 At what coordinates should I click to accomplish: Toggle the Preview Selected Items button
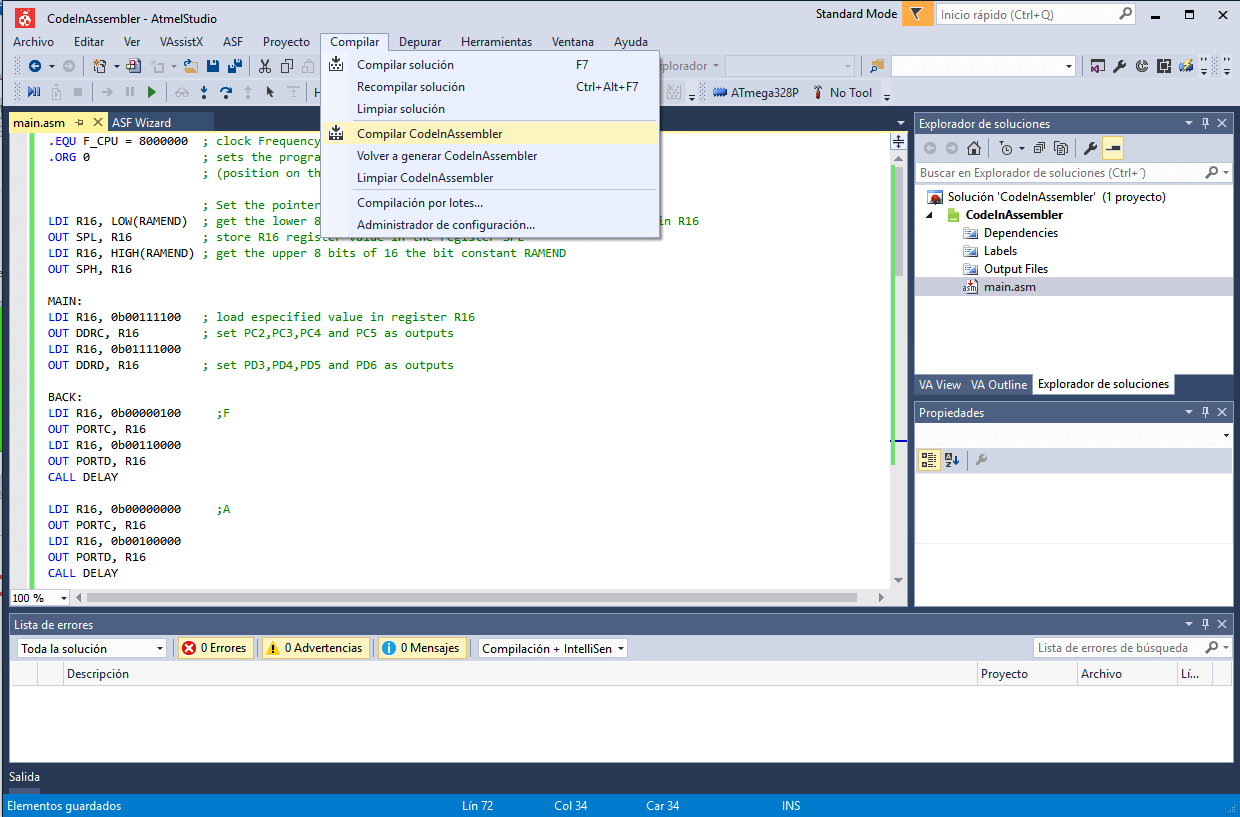[x=1113, y=148]
